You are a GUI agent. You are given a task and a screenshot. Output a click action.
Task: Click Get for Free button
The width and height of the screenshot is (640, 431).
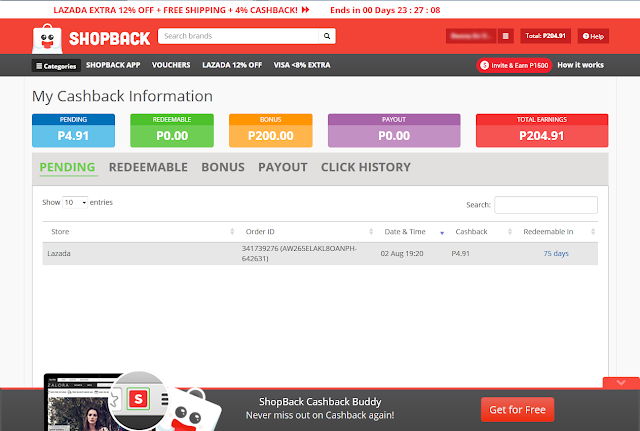click(517, 409)
